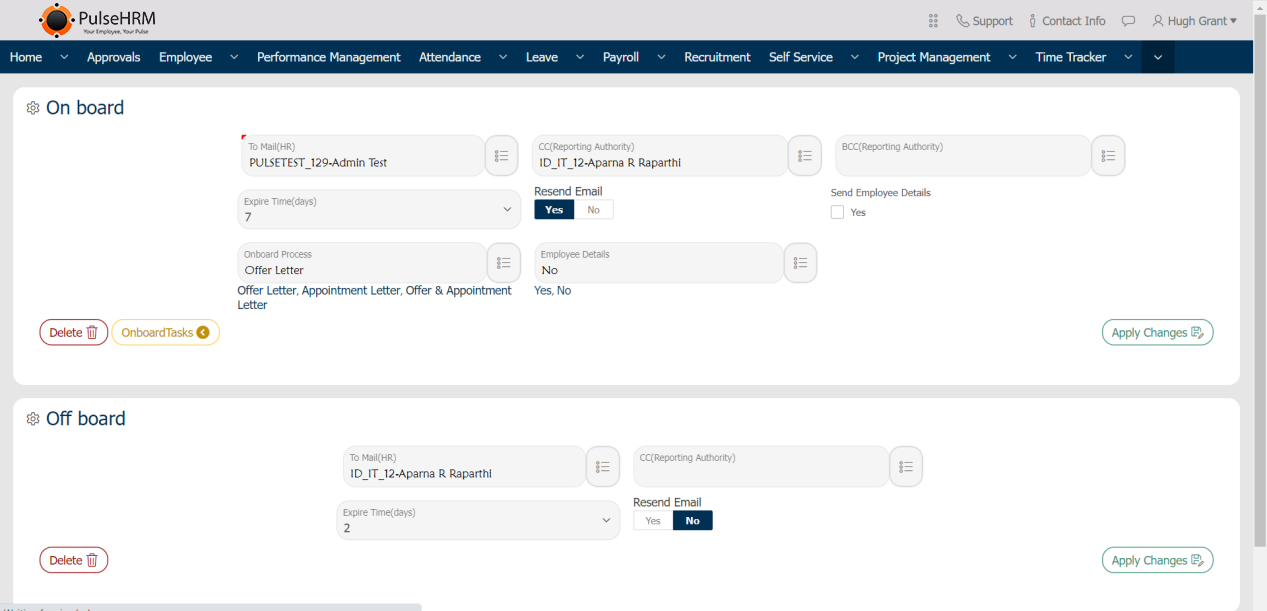The image size is (1267, 611).
Task: Expand Off board Expire Time(days) dropdown
Action: tap(478, 521)
